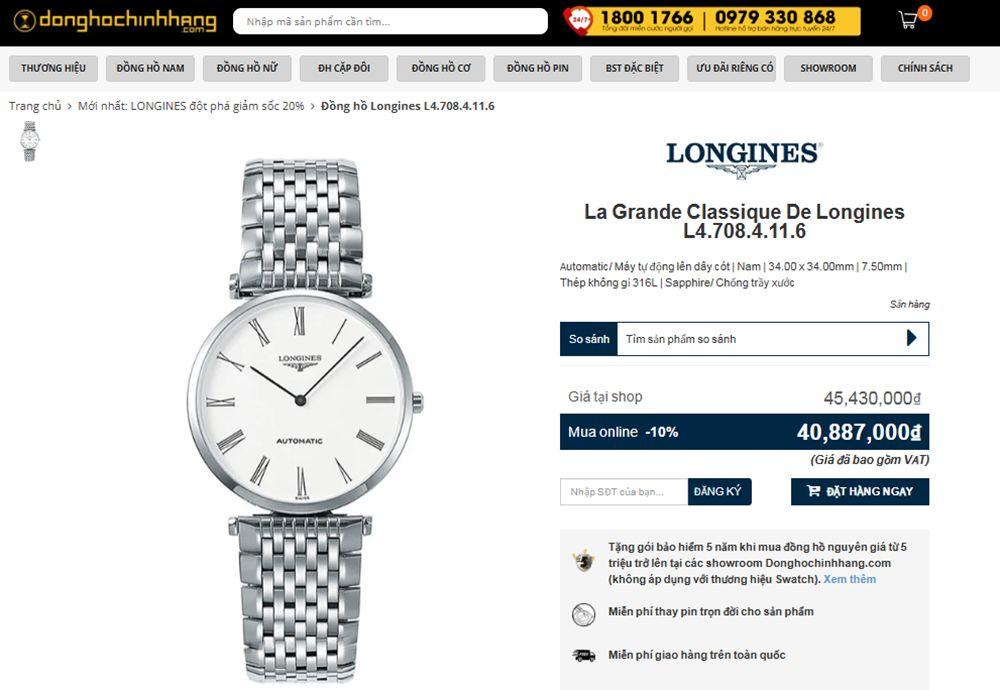The height and width of the screenshot is (690, 1000).
Task: Click the free battery replacement icon
Action: [x=583, y=614]
